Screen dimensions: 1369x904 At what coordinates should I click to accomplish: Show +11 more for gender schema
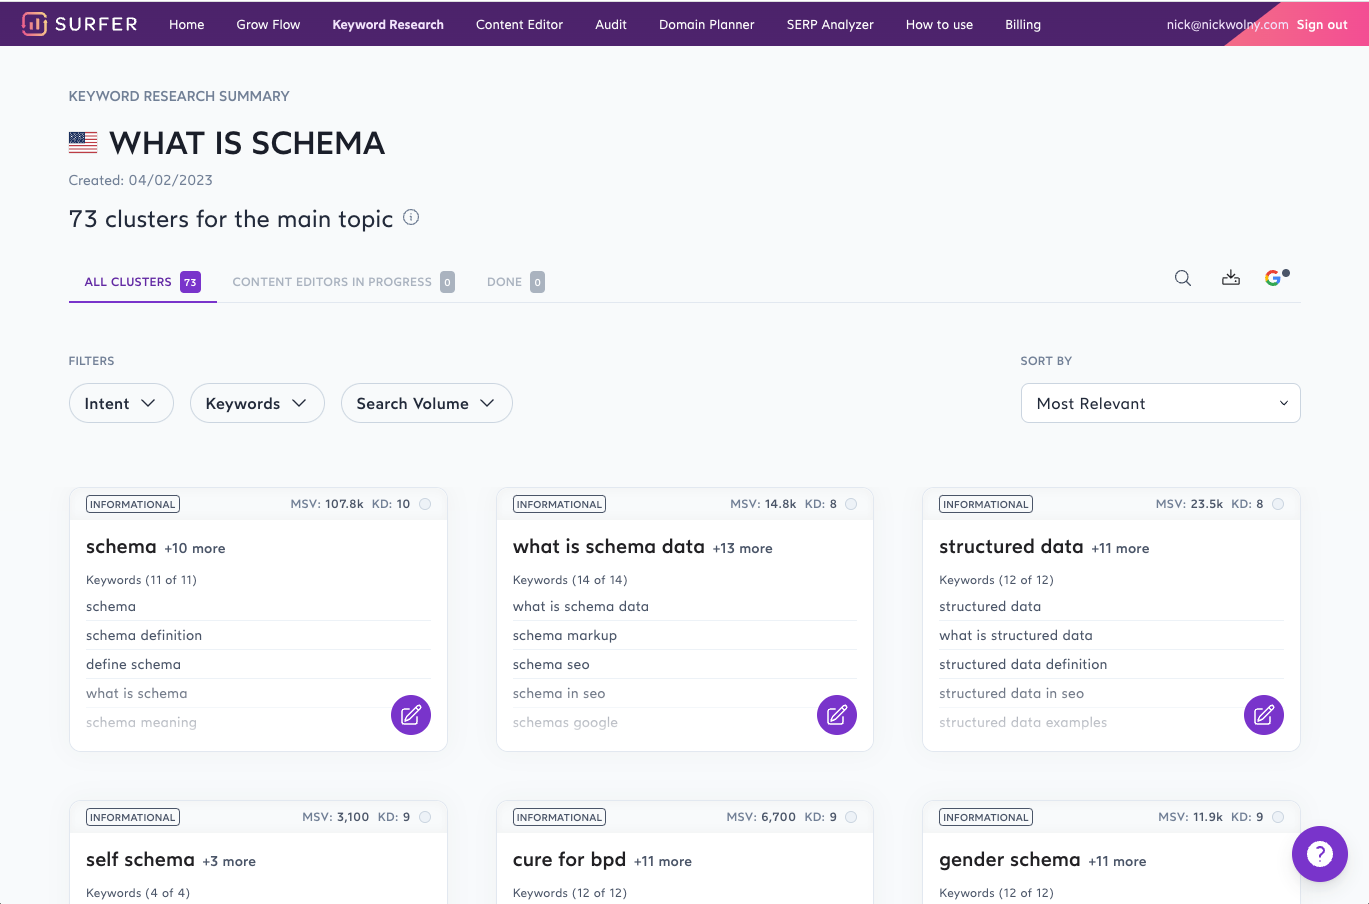pyautogui.click(x=1117, y=861)
